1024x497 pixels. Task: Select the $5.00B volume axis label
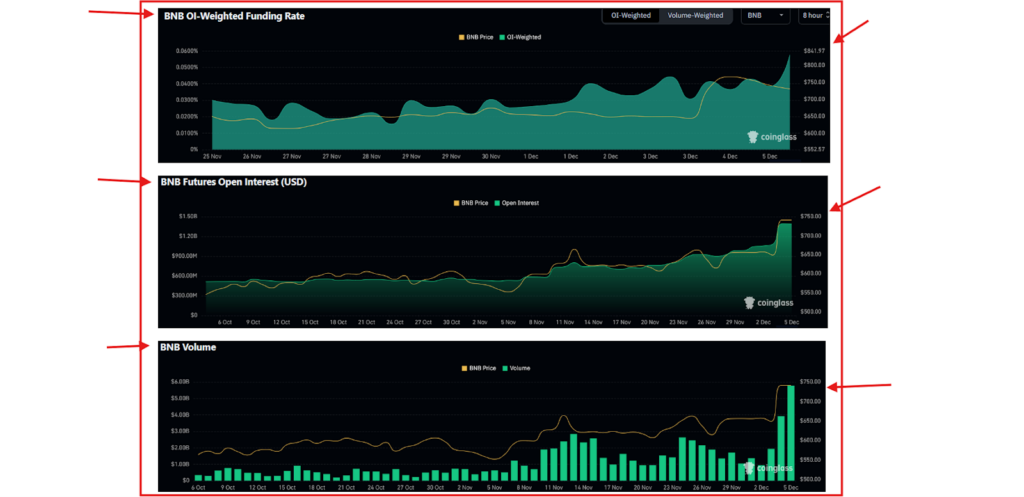180,398
